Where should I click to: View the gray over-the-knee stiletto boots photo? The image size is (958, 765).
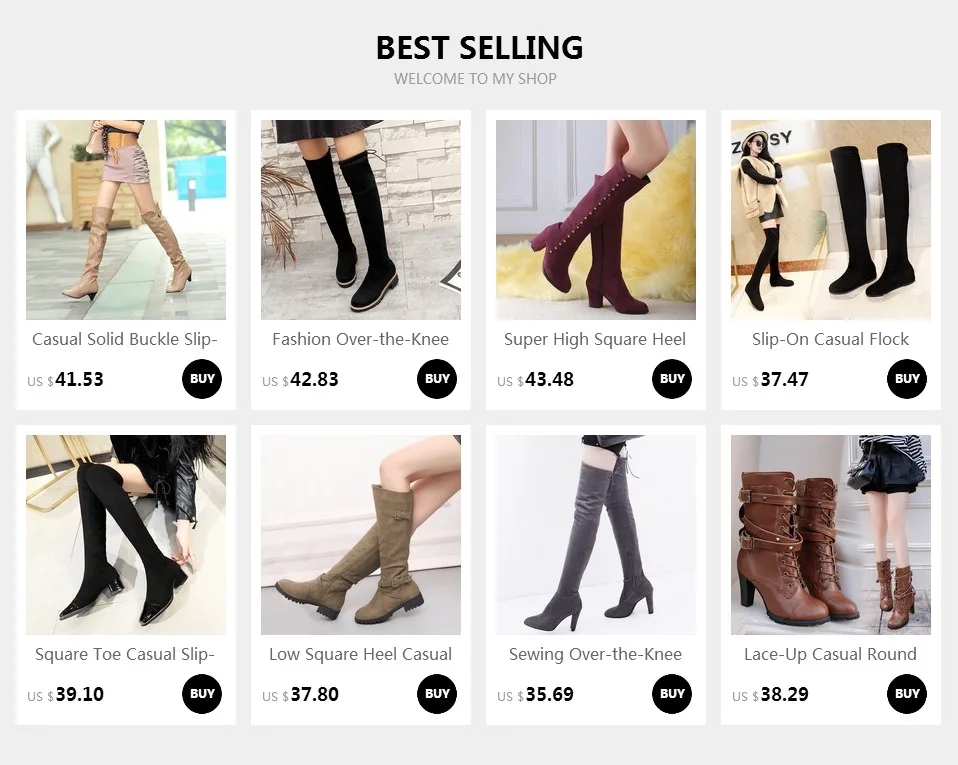tap(596, 535)
